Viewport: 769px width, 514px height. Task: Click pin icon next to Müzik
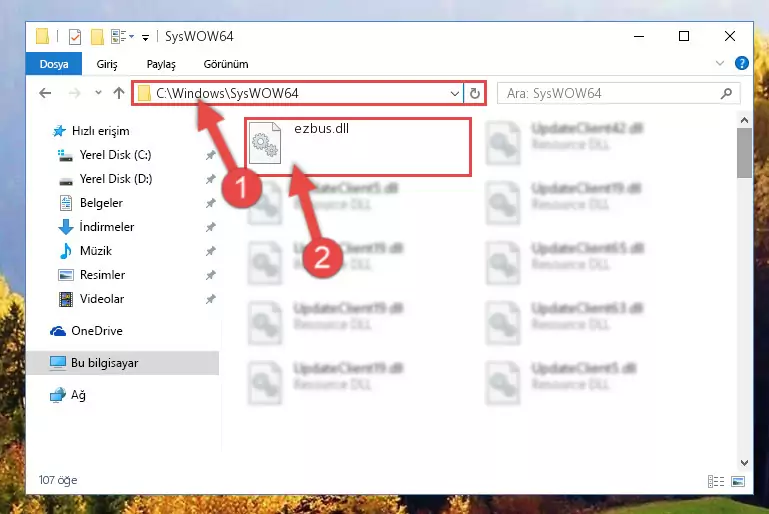coord(210,251)
